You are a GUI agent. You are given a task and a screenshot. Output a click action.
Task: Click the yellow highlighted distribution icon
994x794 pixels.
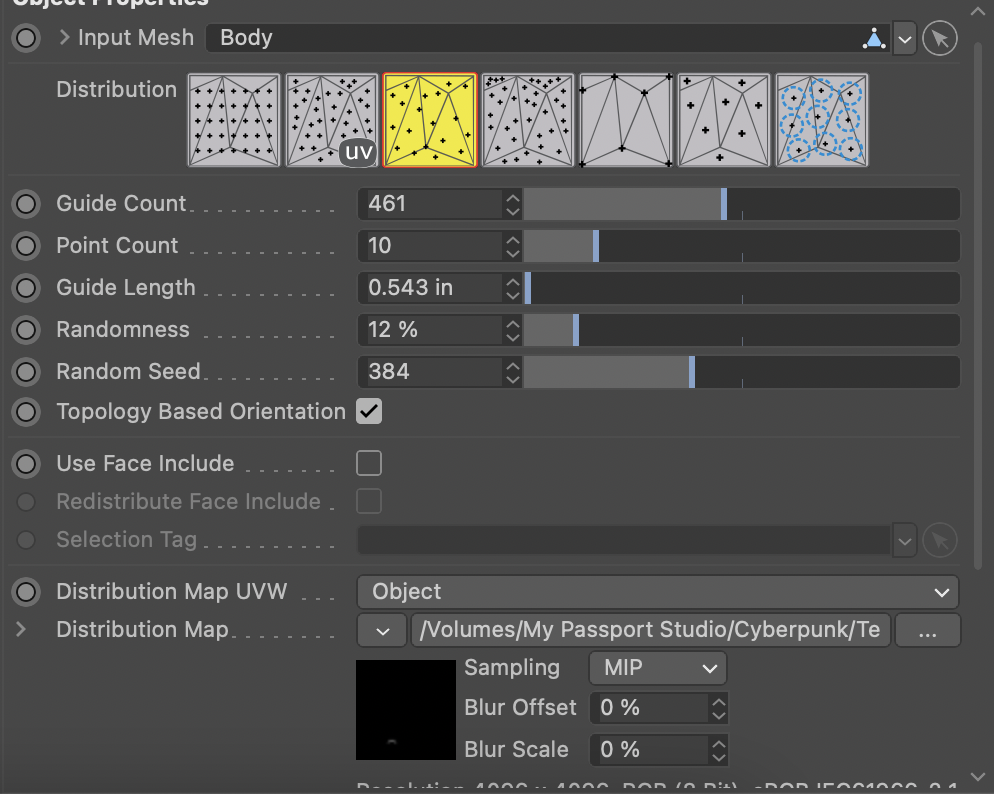[429, 120]
